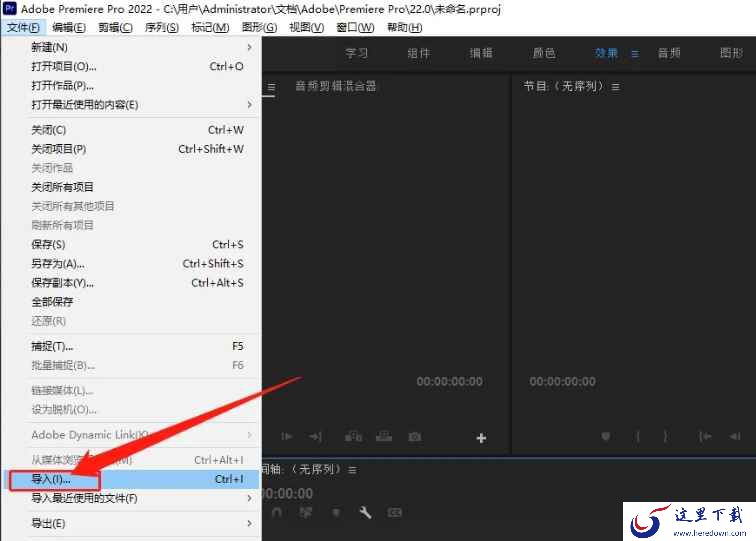Open the 视图(V) menu
This screenshot has width=756, height=541.
pos(307,27)
